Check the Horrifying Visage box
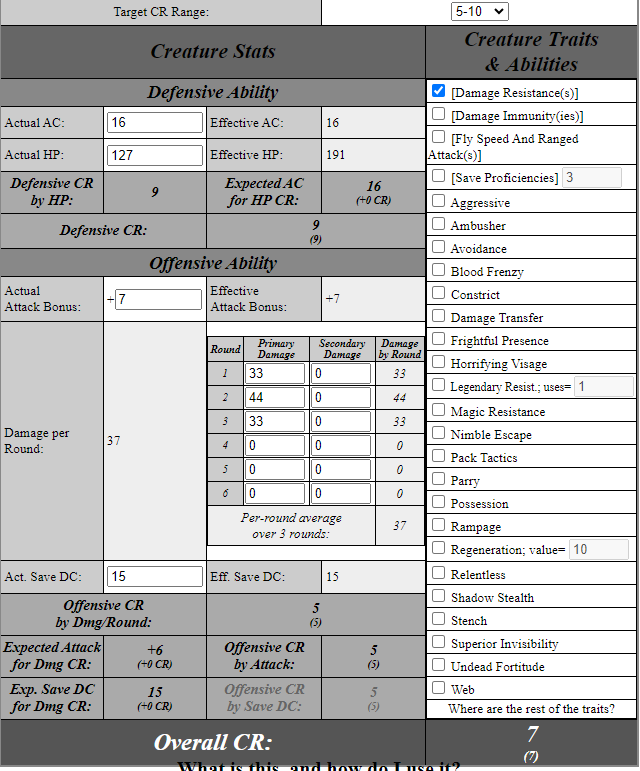Image resolution: width=640 pixels, height=771 pixels. click(x=438, y=362)
